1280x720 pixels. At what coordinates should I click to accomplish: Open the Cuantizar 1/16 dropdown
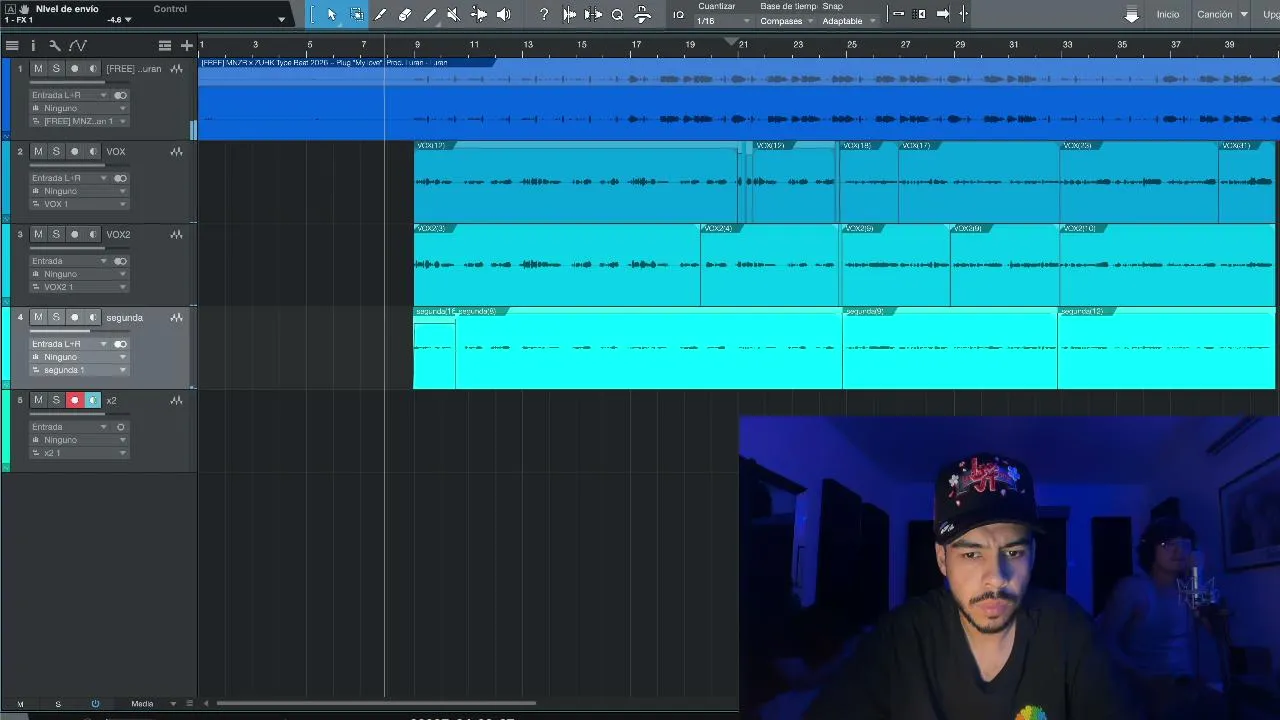pos(724,21)
